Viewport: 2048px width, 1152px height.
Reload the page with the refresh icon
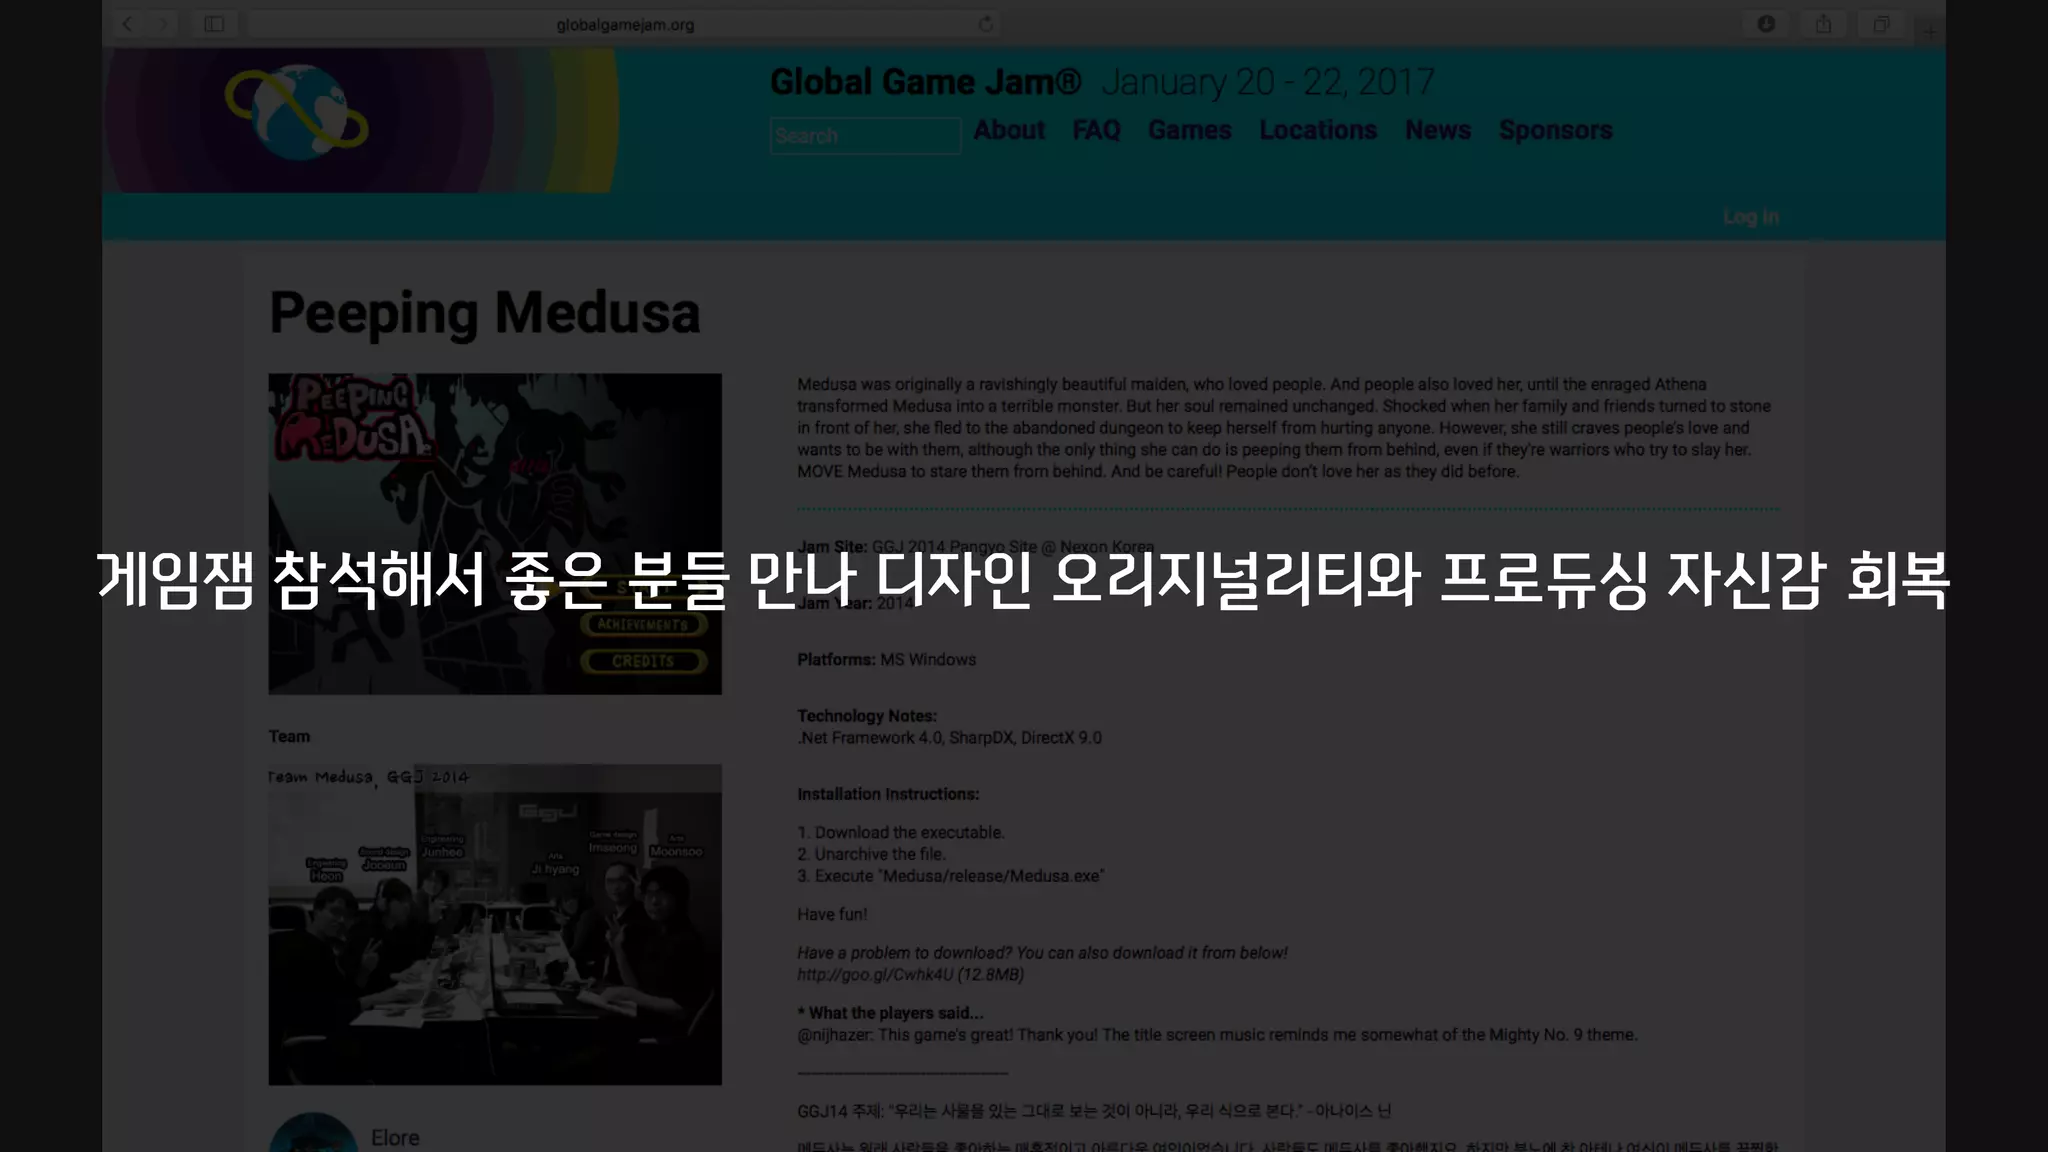[986, 24]
